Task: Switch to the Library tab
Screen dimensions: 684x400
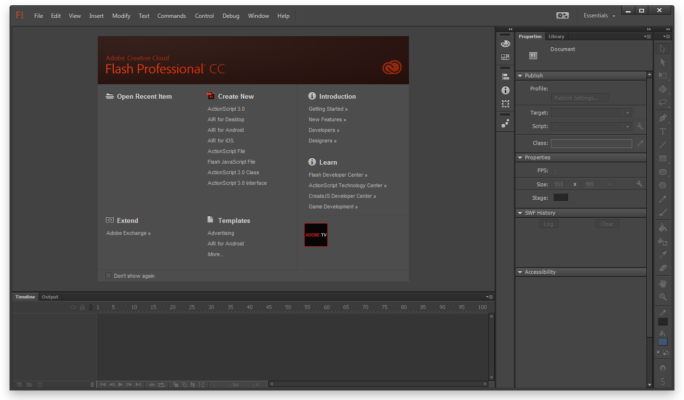Action: coord(556,36)
